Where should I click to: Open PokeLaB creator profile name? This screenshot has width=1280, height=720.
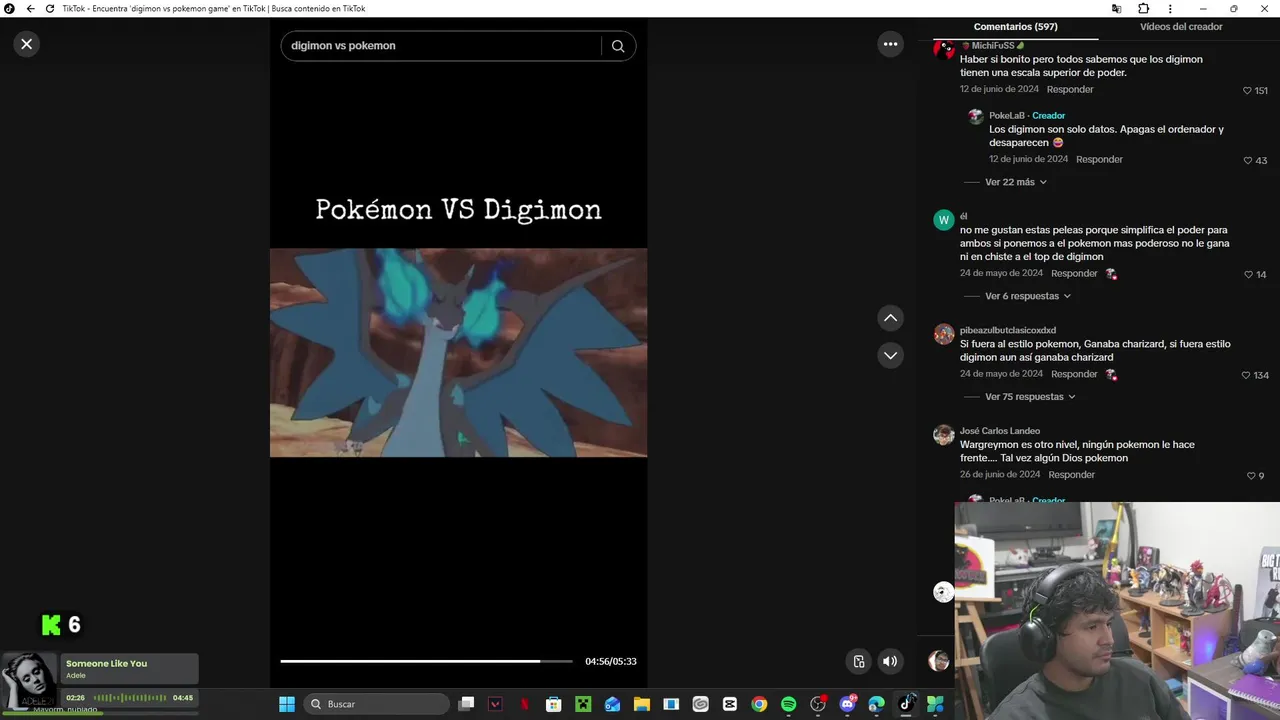pos(1007,116)
